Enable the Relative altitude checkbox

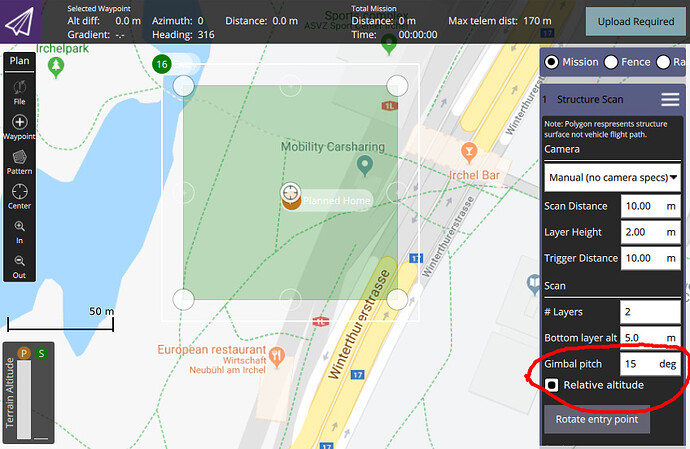point(551,385)
